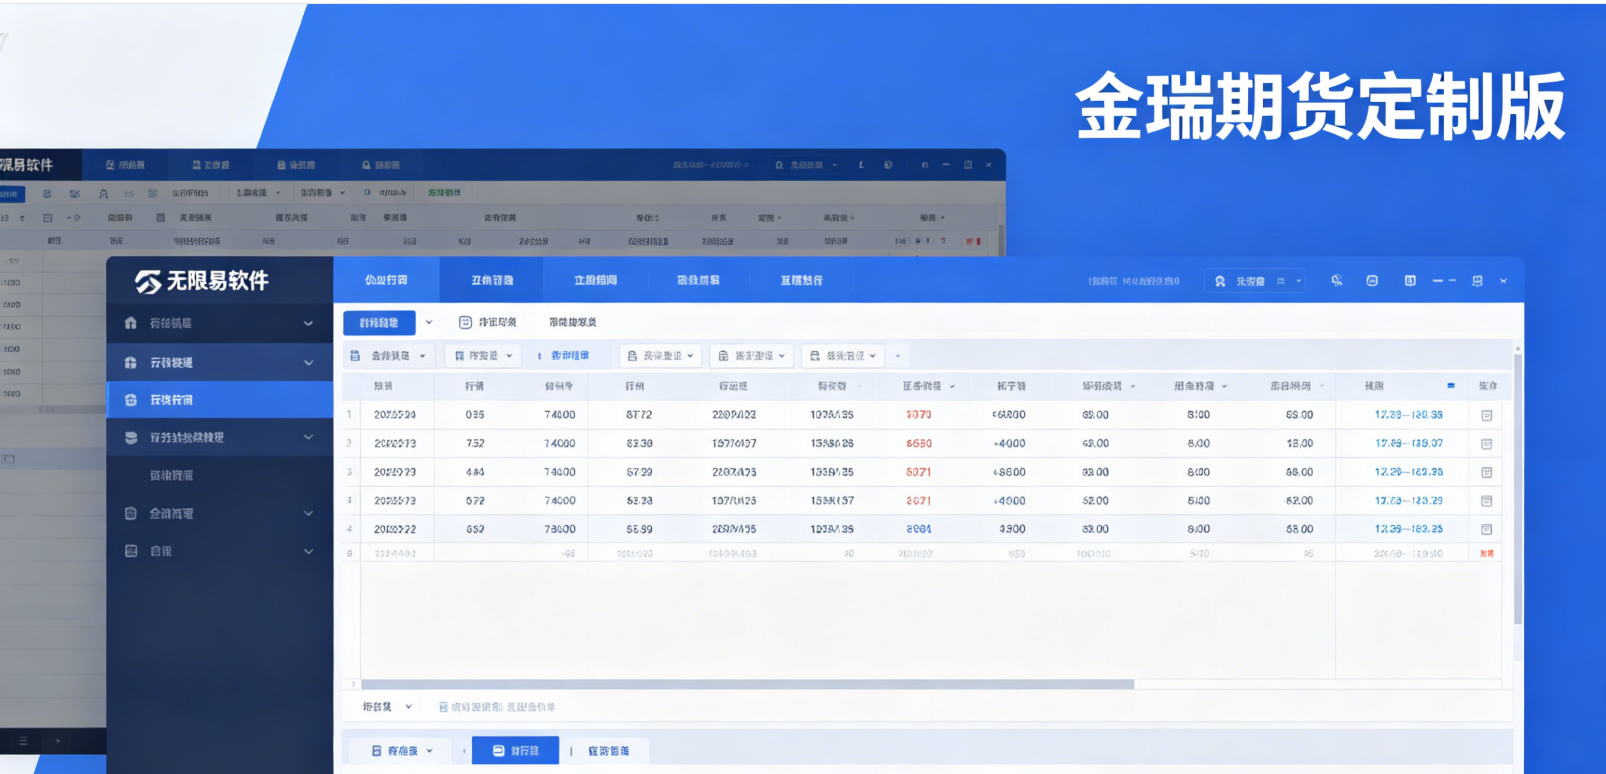Expand the database sidebar item chevron
Viewport: 1606px width, 774px height.
point(308,437)
